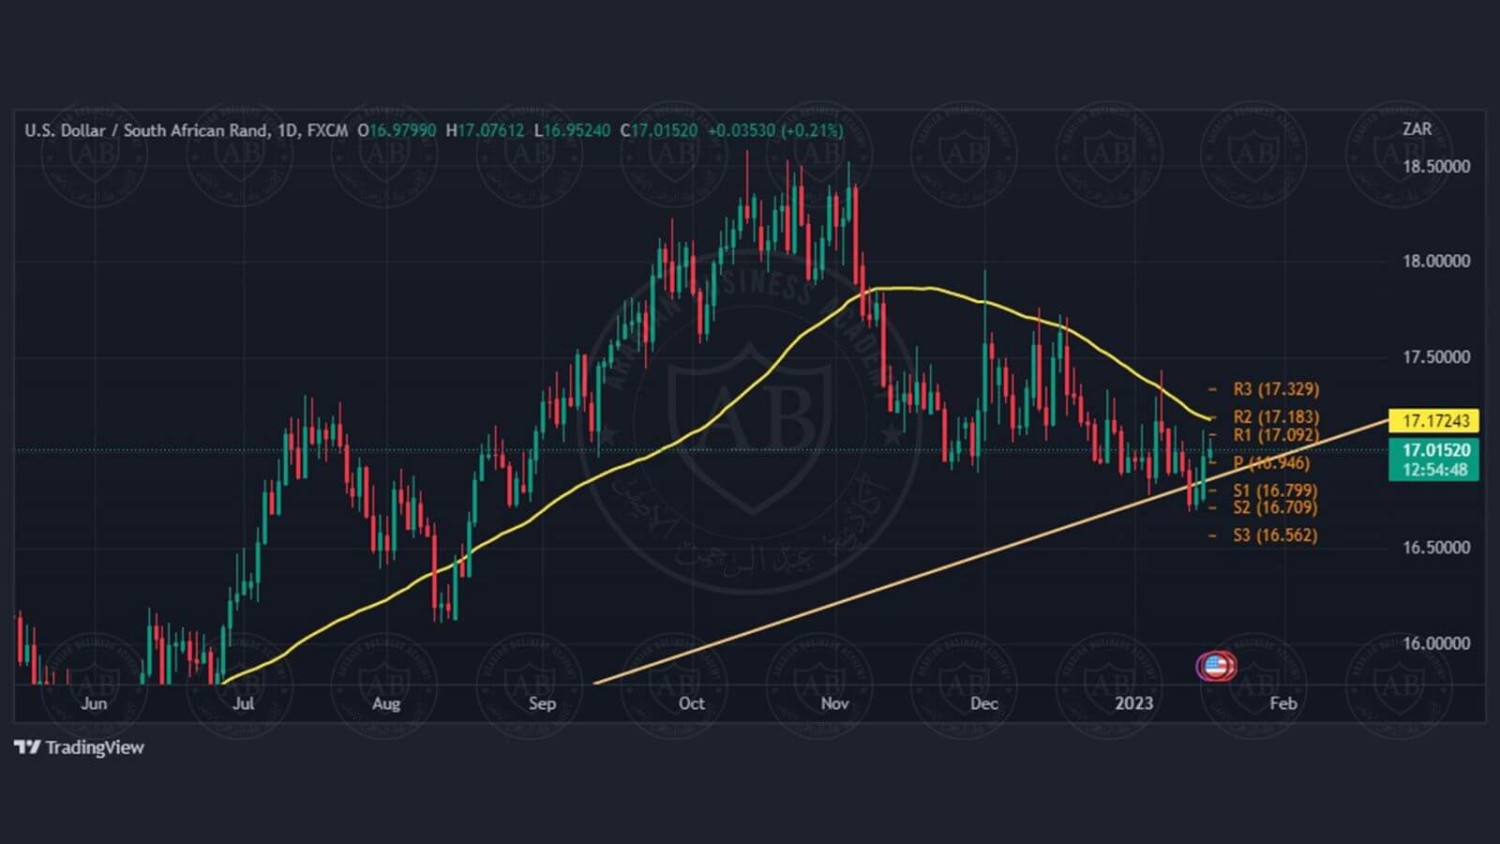Click the US flag economic event marker

point(1216,665)
